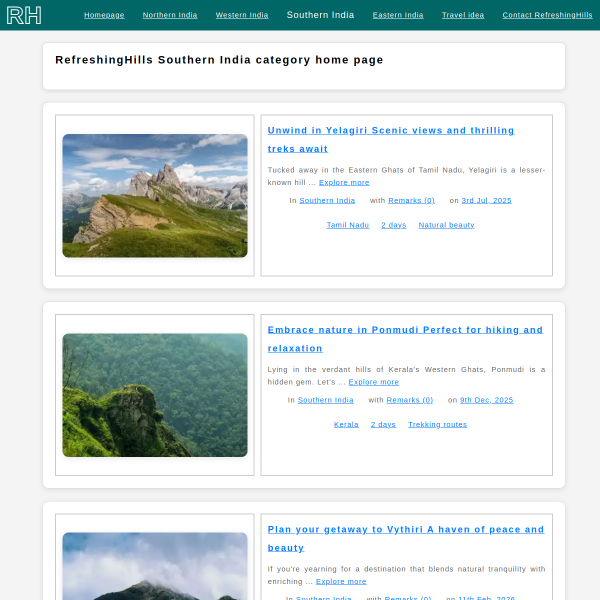
Task: Open the Yelagiri scenic views article title
Action: (x=391, y=140)
